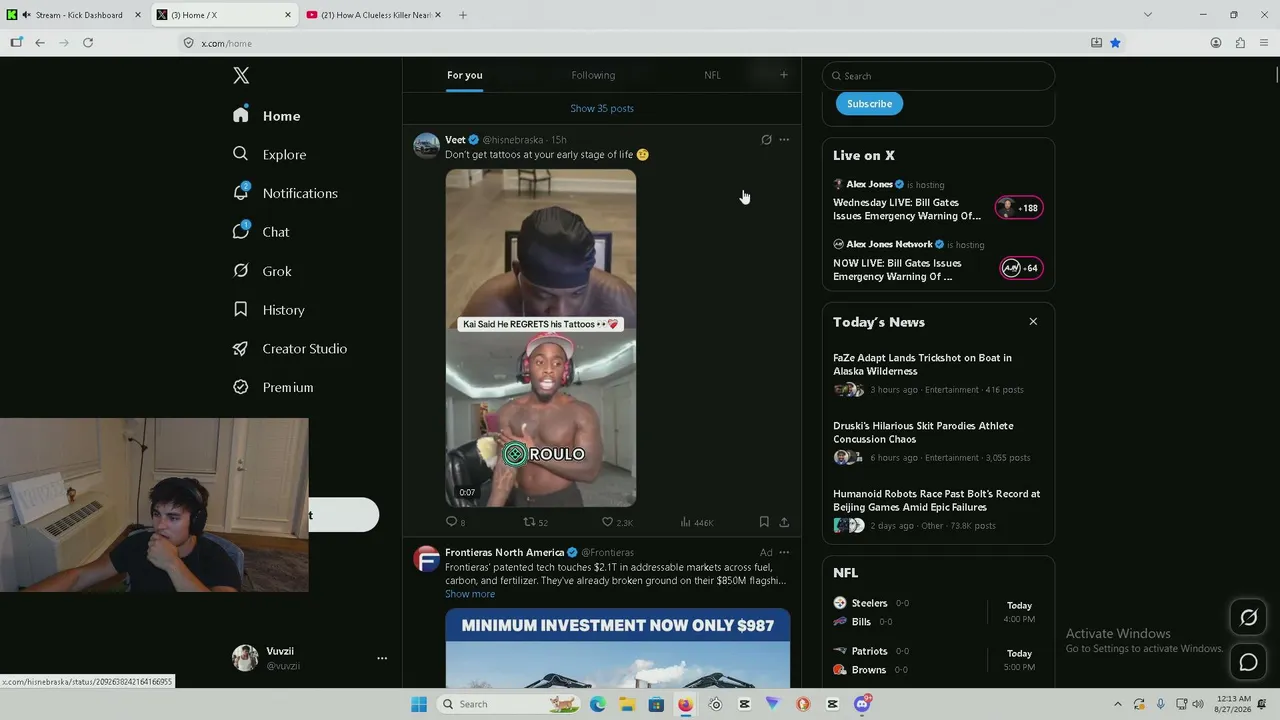The image size is (1280, 720).
Task: Show hidden system tray icons
Action: pos(1117,704)
